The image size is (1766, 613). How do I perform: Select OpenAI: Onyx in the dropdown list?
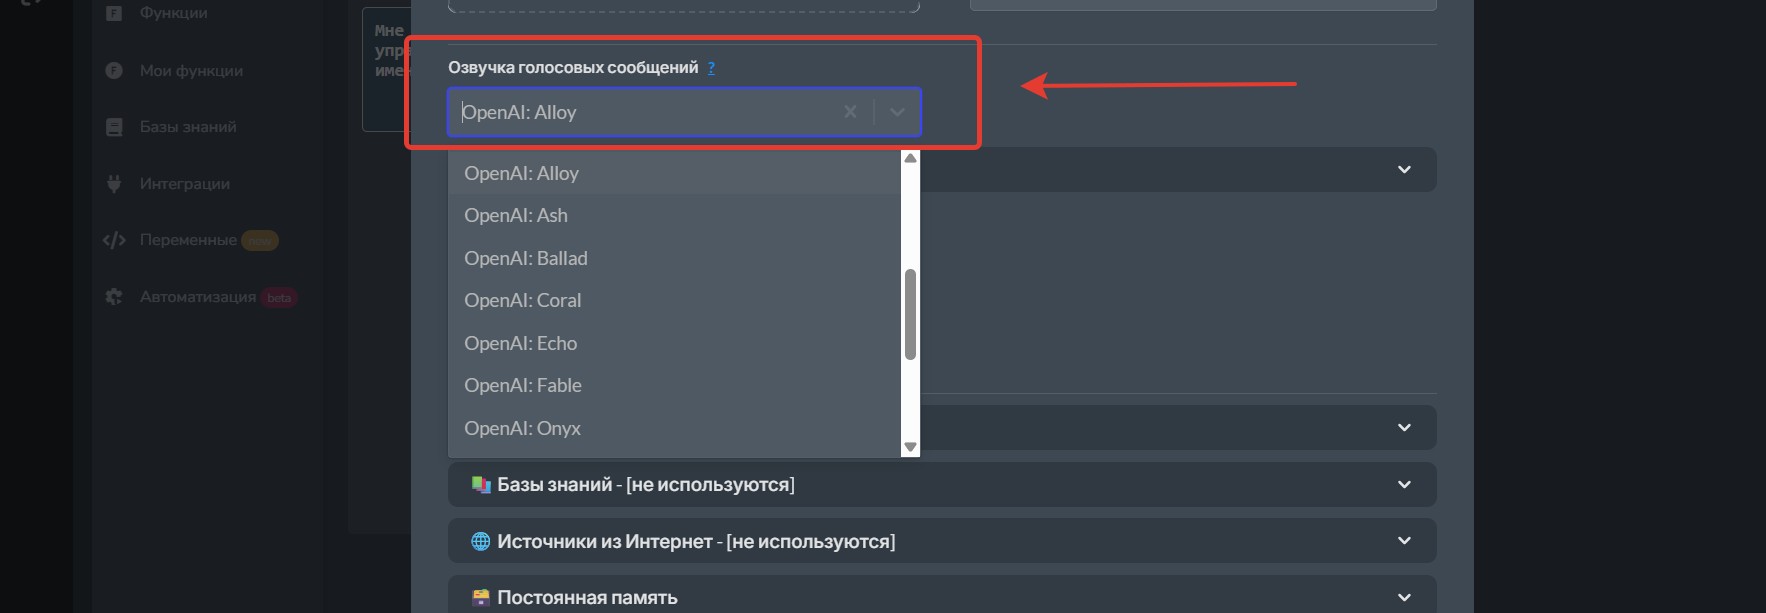pos(522,428)
